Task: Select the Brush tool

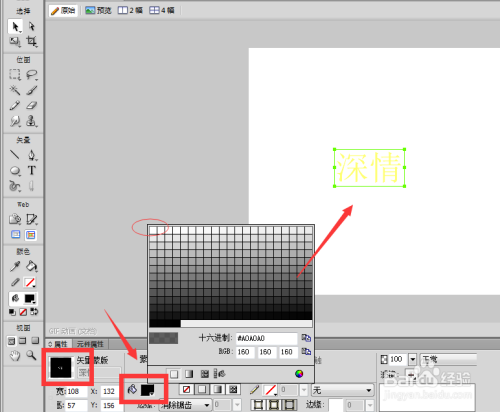Action: tap(32, 90)
